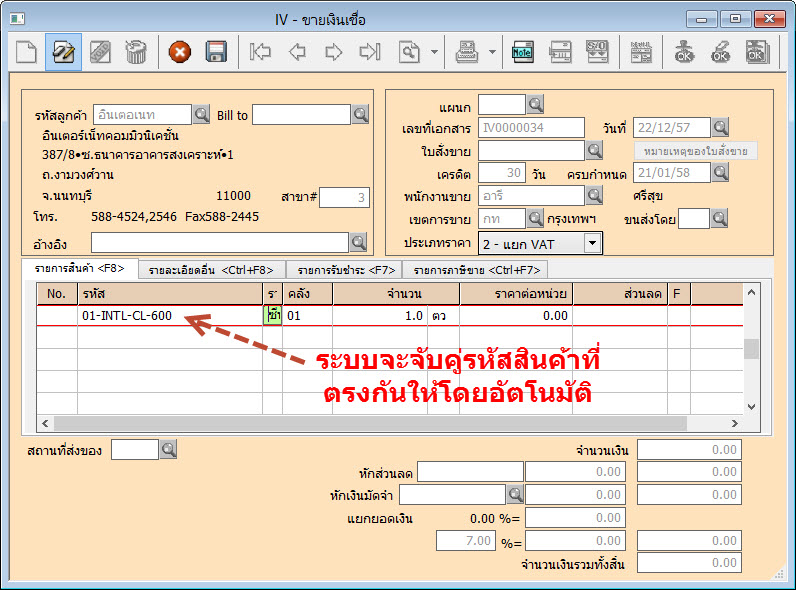Open lookup beside พนักงานขาย field
Image resolution: width=796 pixels, height=590 pixels.
point(594,195)
